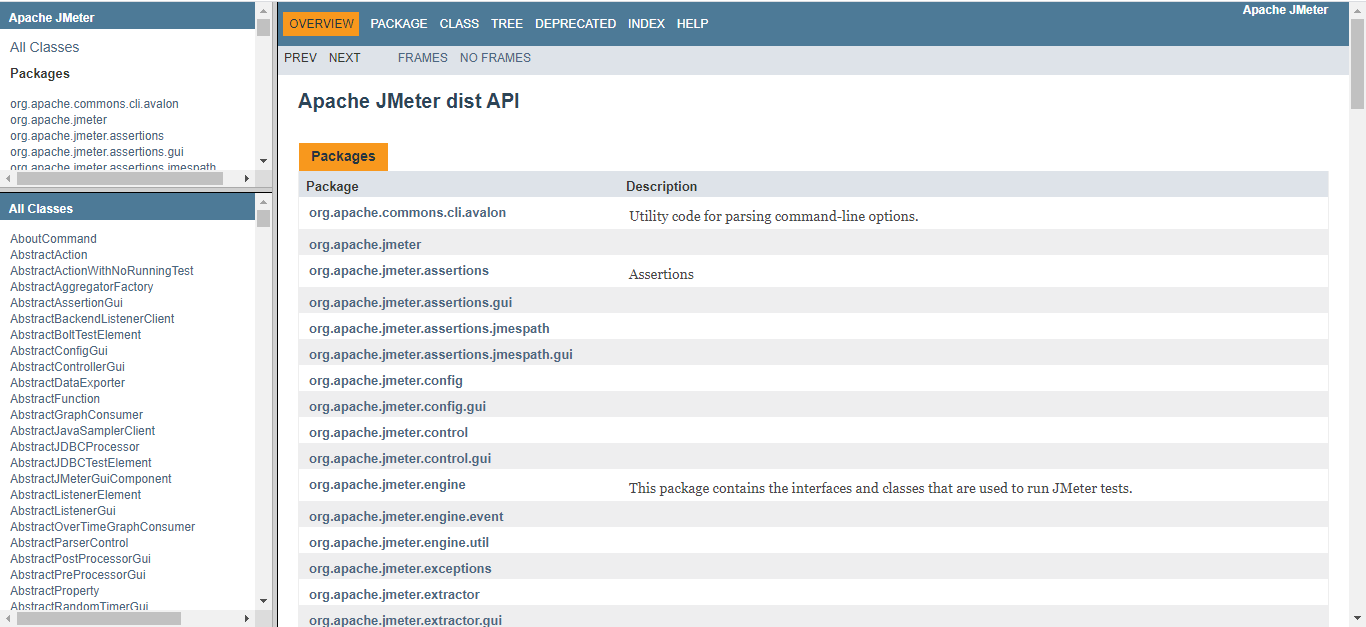Screen dimensions: 1366x627
Task: Open org.apache.jmeter.extractor.gui package link
Action: click(x=405, y=620)
